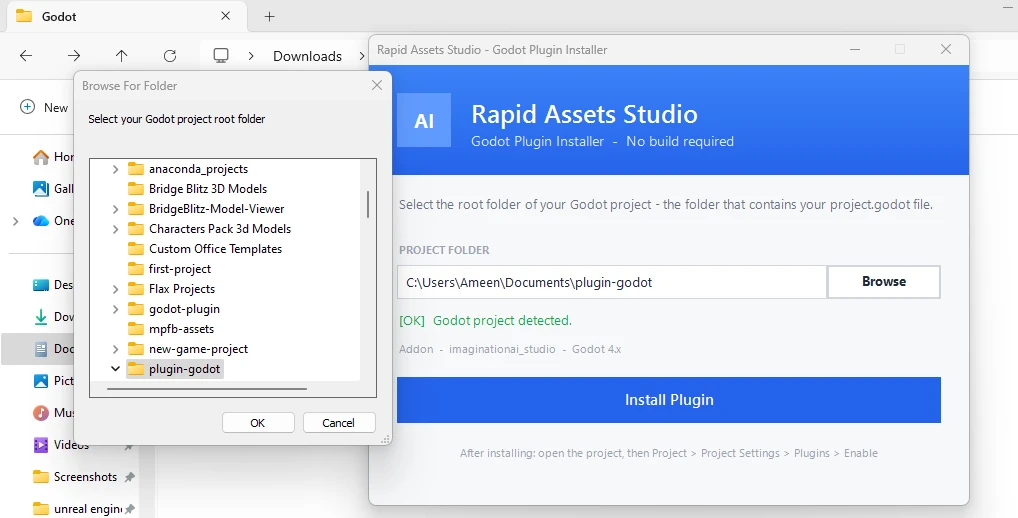Screen dimensions: 1018x518
Task: Select Custom Office Templates folder
Action: [205, 249]
